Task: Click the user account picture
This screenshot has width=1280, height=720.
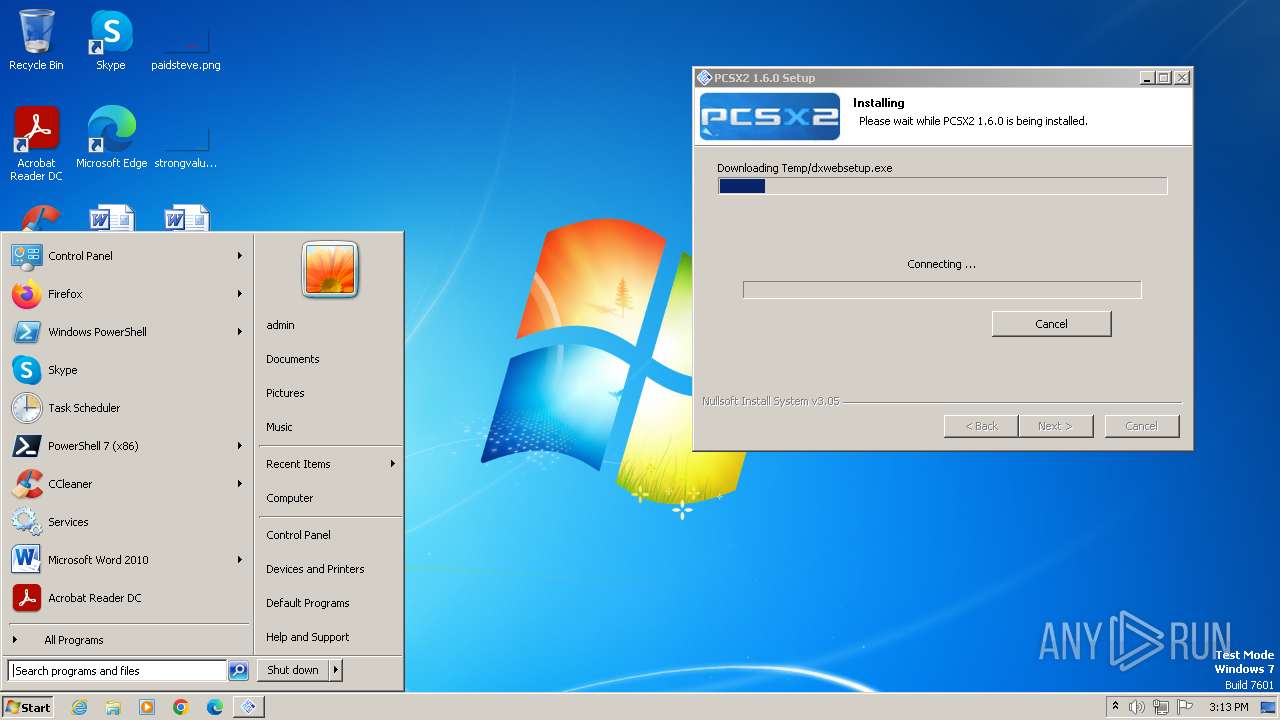Action: (x=330, y=270)
